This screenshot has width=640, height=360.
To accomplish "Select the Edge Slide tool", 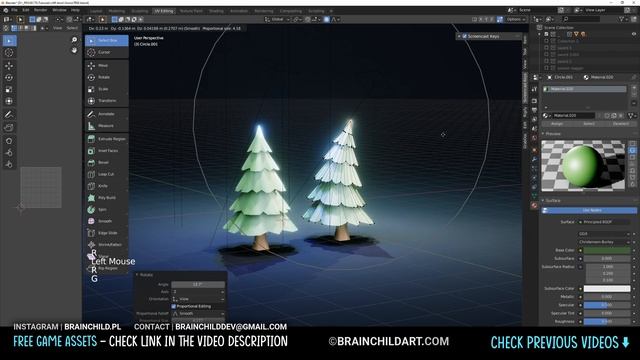I will click(x=107, y=233).
